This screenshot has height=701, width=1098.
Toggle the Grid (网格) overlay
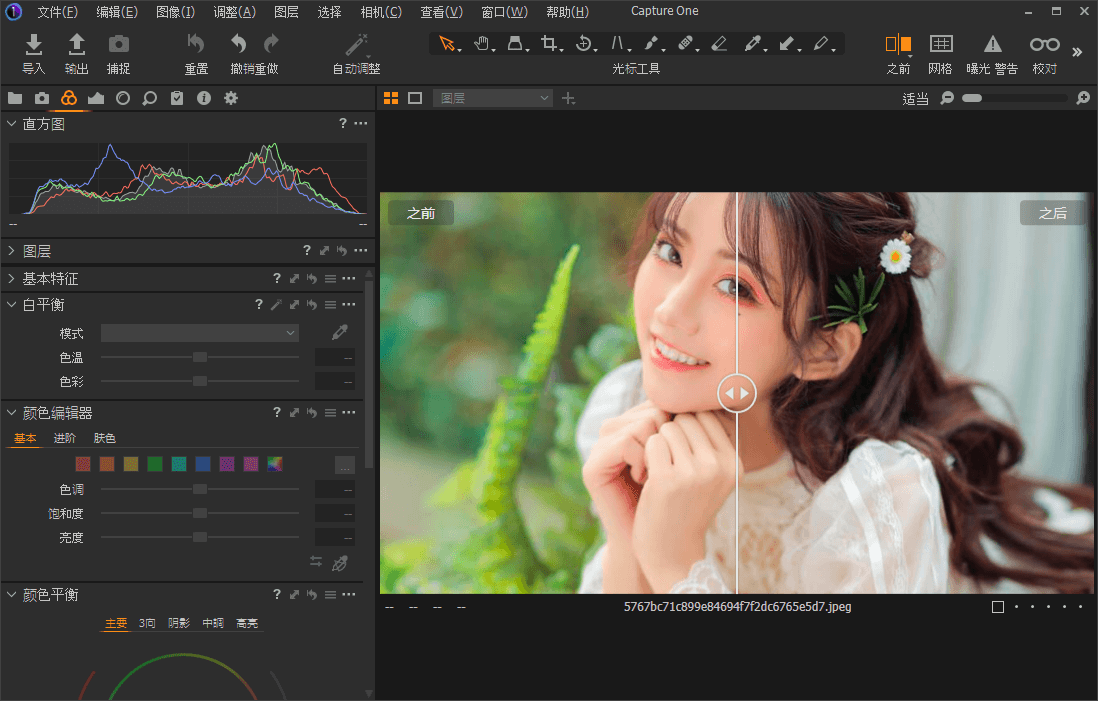940,44
